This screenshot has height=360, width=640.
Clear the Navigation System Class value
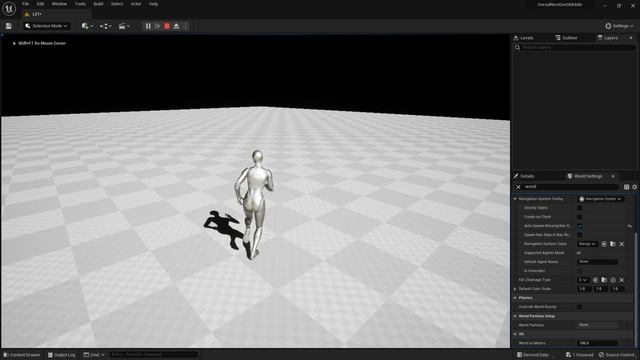tap(622, 244)
